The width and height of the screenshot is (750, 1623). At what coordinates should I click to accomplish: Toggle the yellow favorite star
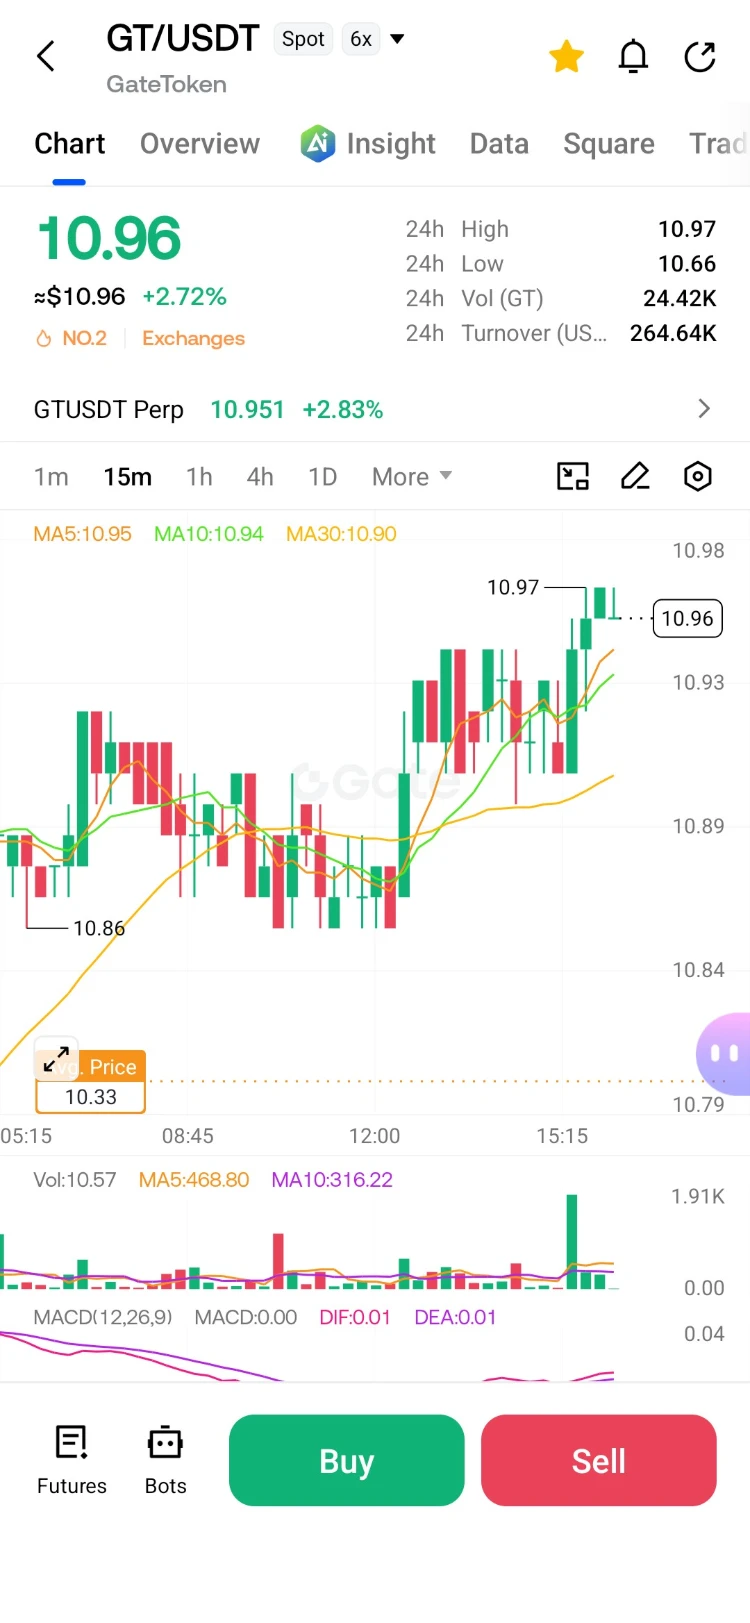tap(566, 57)
